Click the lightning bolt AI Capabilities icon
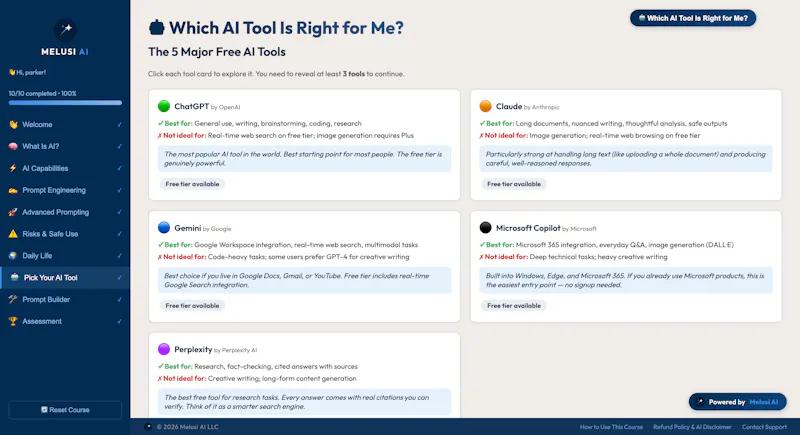Viewport: 800px width, 435px height. (x=13, y=168)
